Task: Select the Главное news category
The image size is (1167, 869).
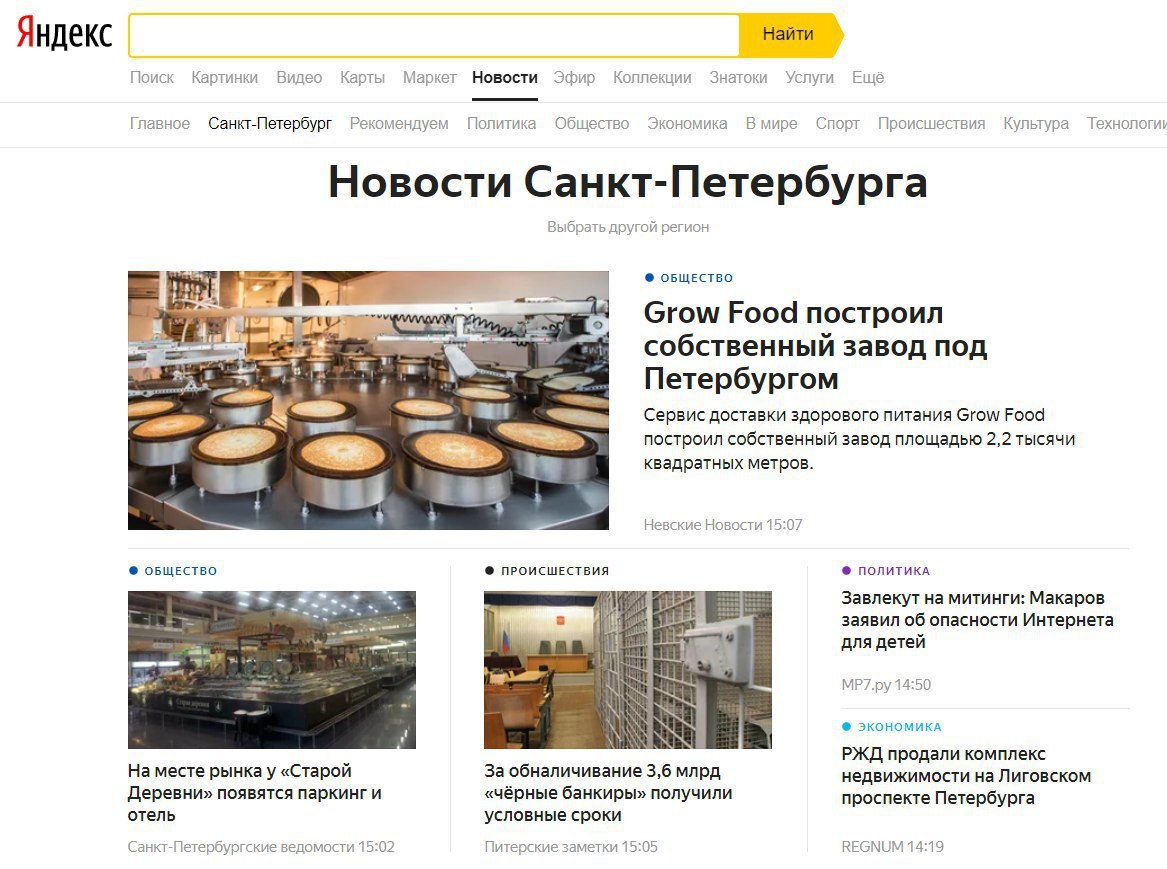Action: pos(160,124)
